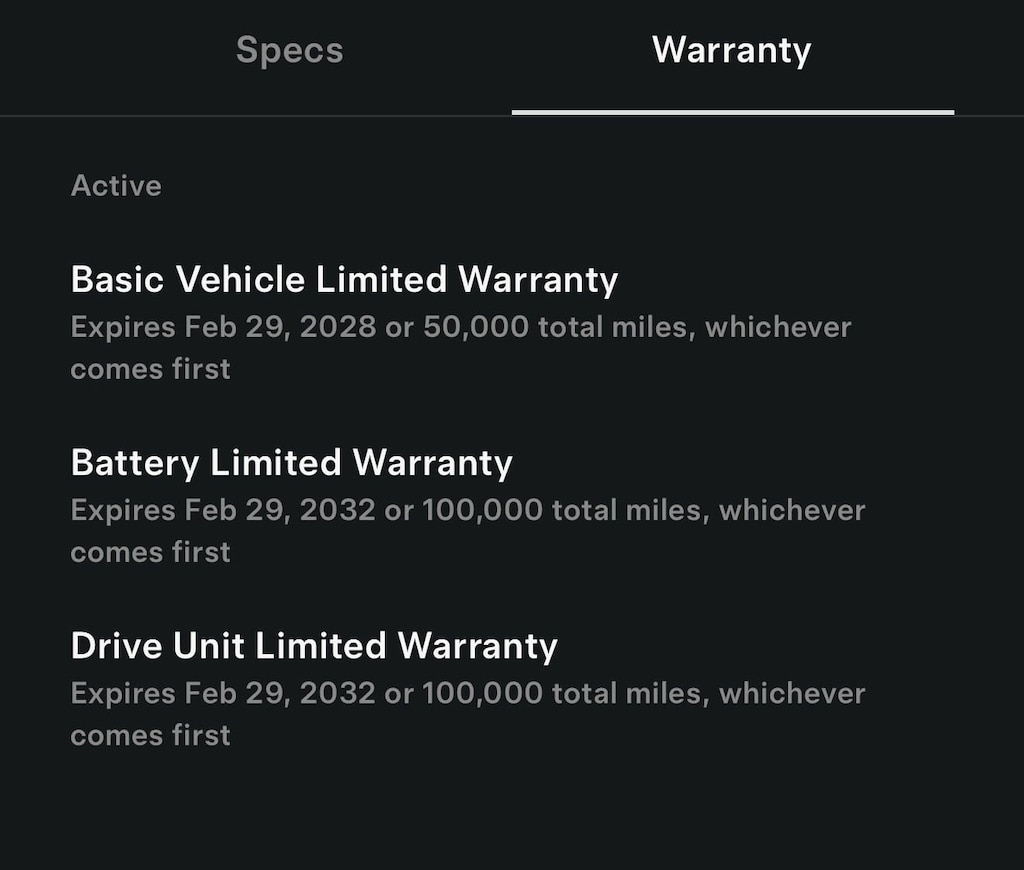Click the Feb 29, 2028 expiration date
1024x870 pixels.
pos(280,327)
